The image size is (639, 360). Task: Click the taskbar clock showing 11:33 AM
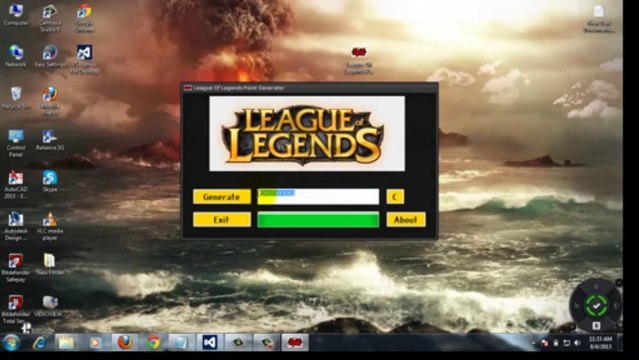point(600,343)
